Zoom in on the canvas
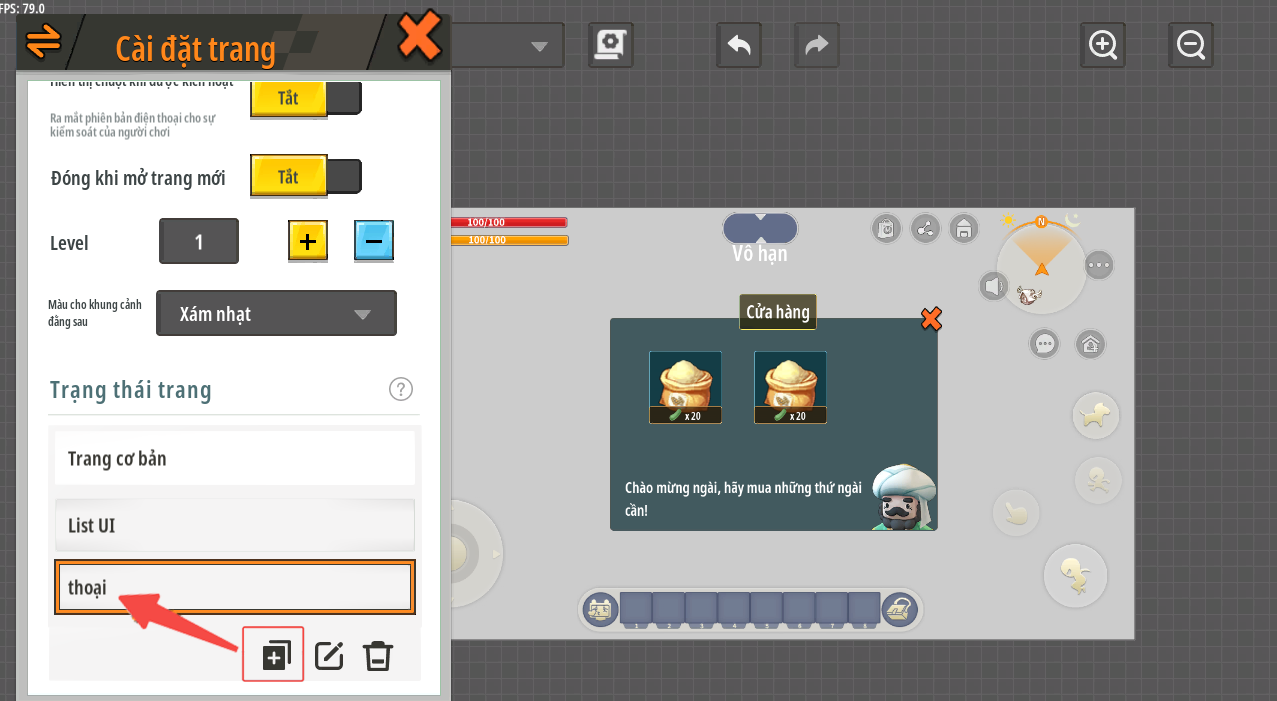The width and height of the screenshot is (1277, 701). pos(1103,45)
